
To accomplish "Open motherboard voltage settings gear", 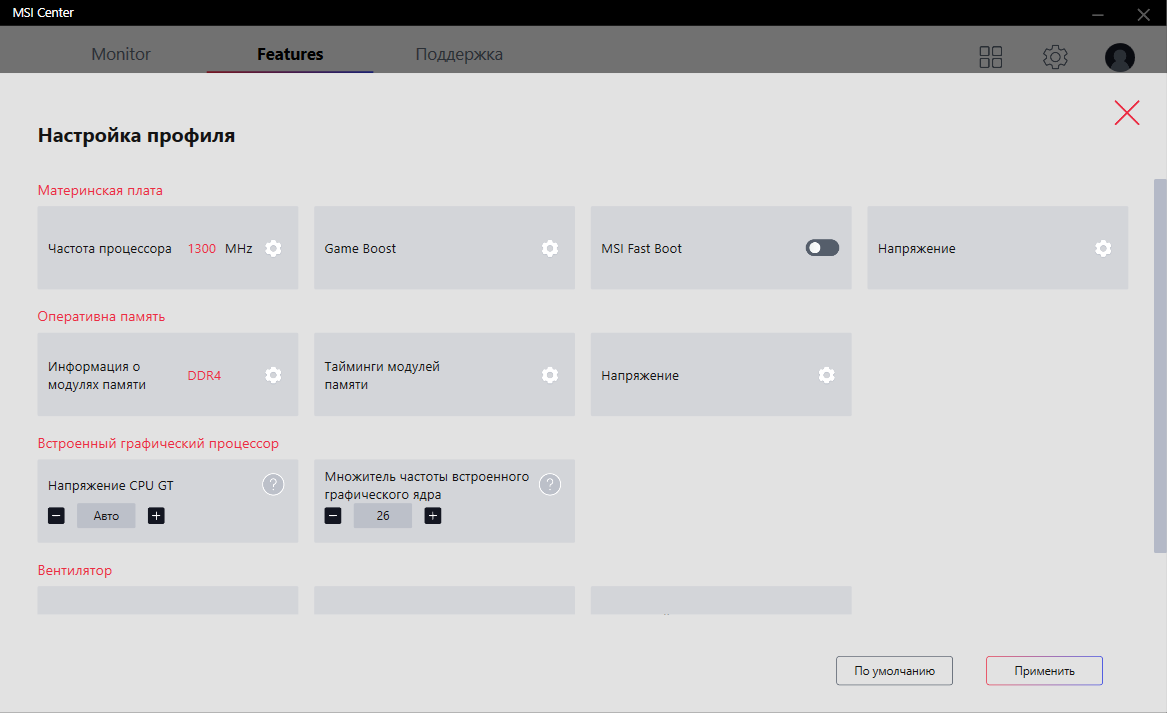I will pos(1102,248).
